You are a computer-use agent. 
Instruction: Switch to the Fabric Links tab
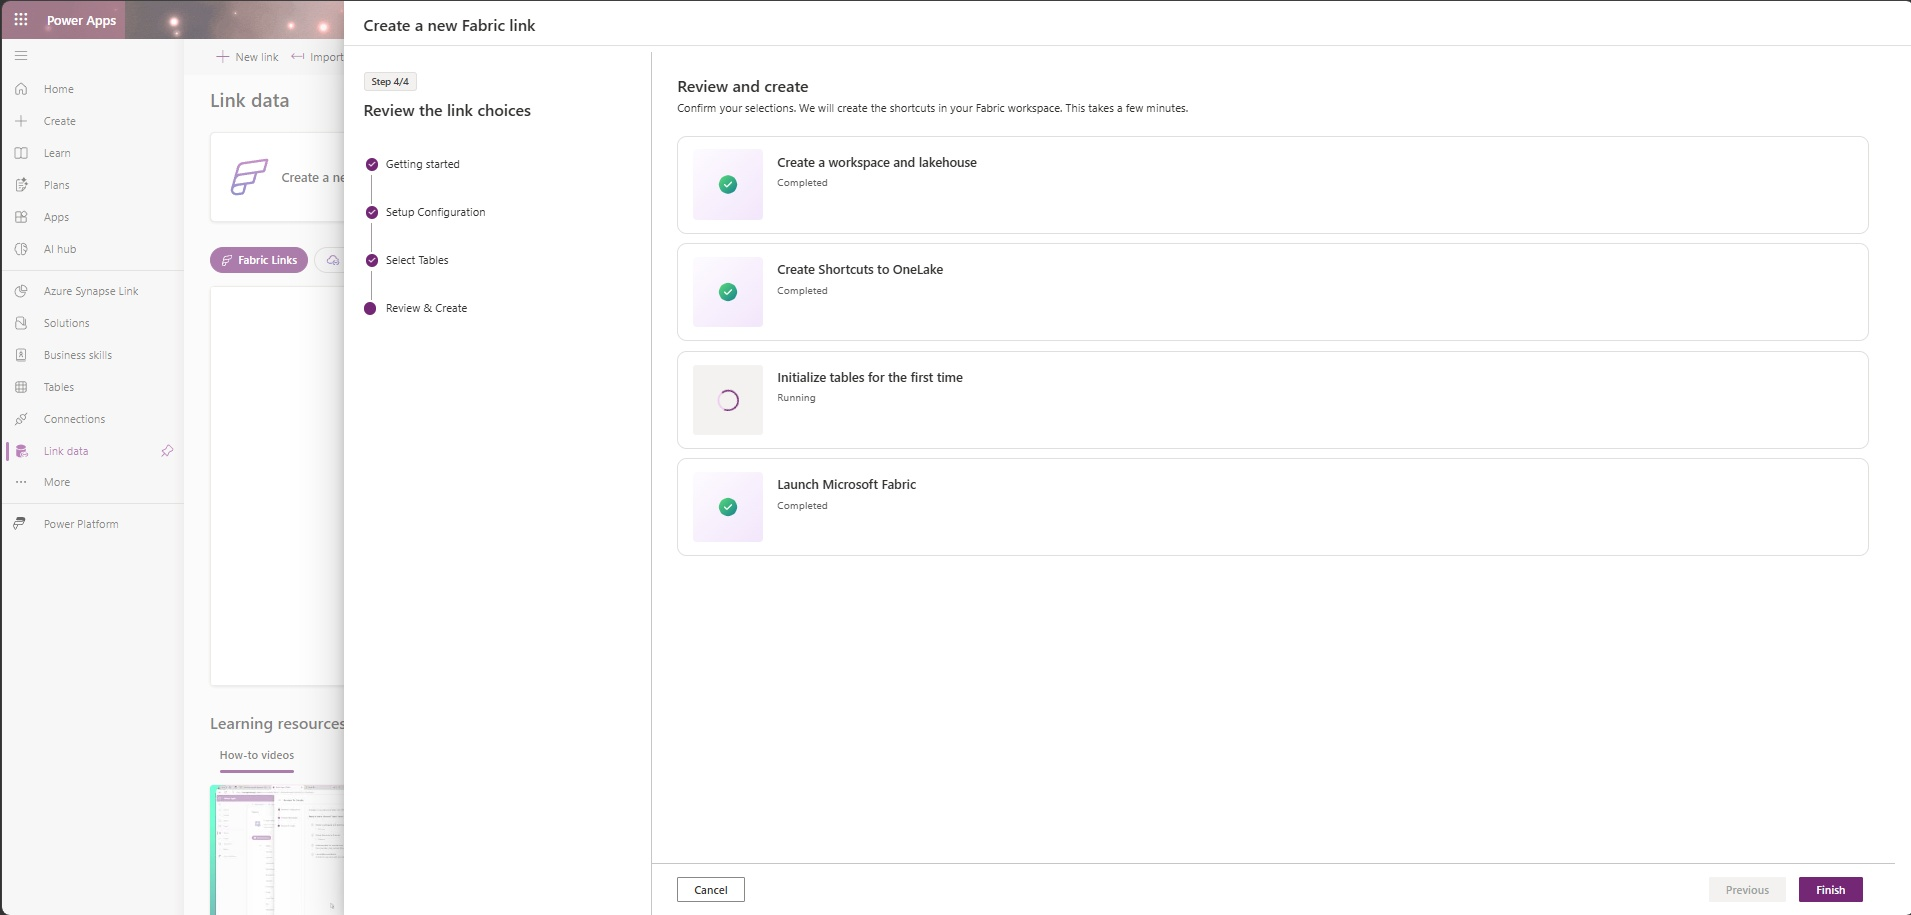259,260
